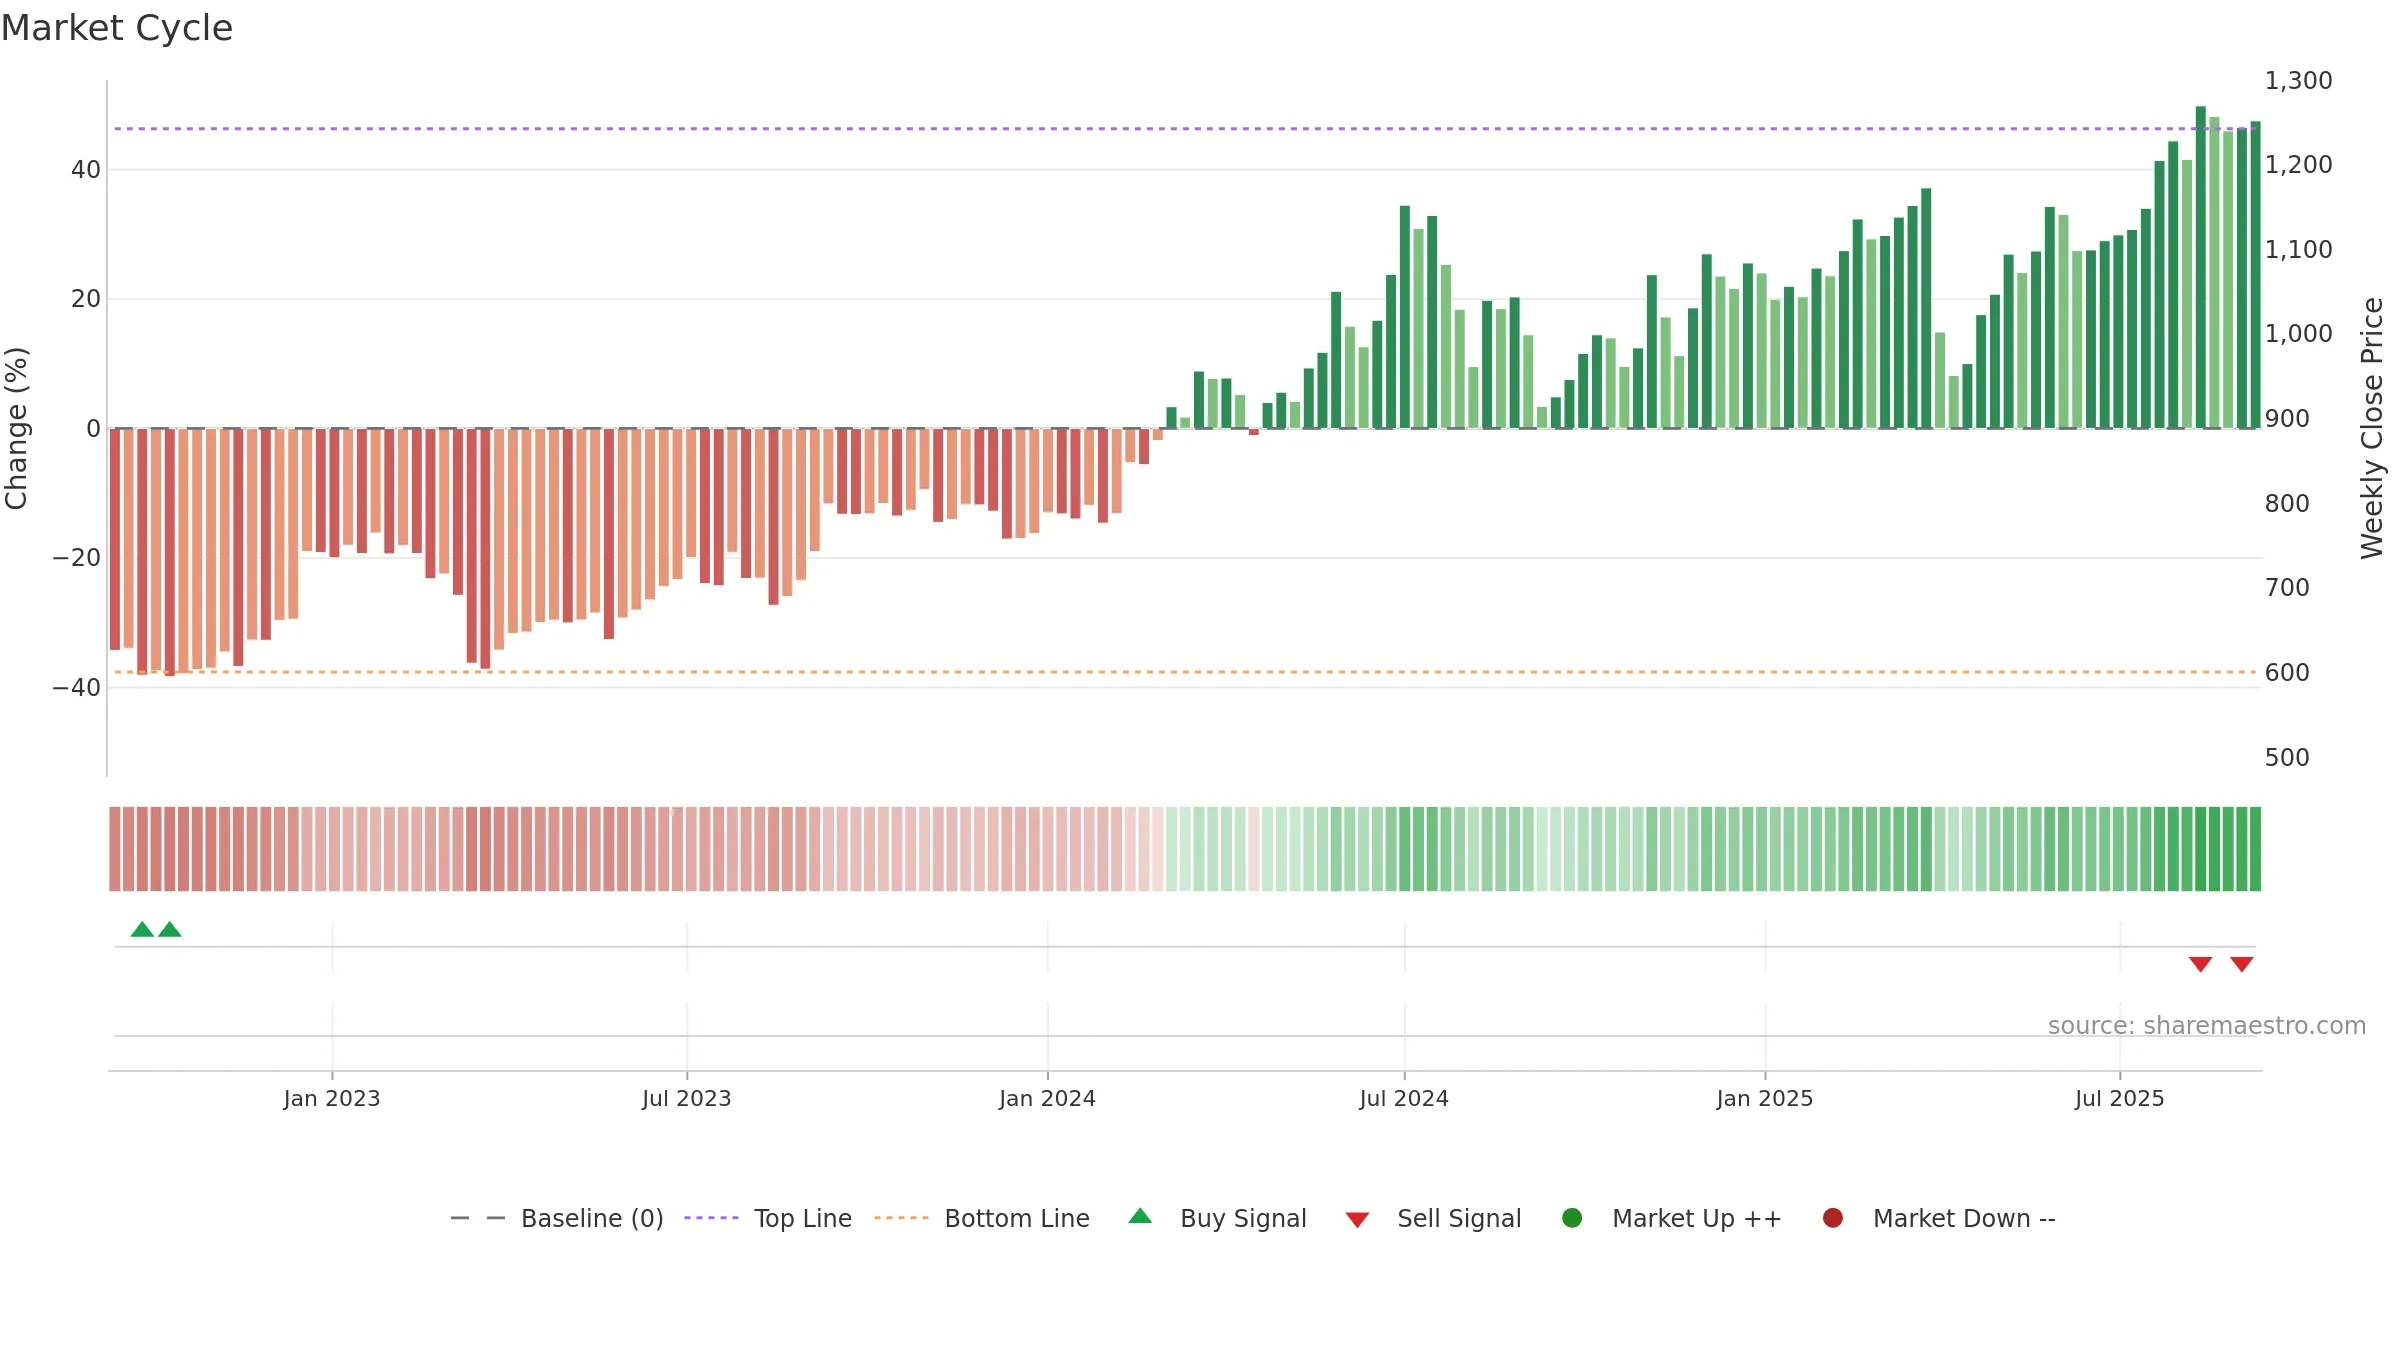Click the Jul 2023 axis label
The height and width of the screenshot is (1350, 2400).
click(687, 1099)
